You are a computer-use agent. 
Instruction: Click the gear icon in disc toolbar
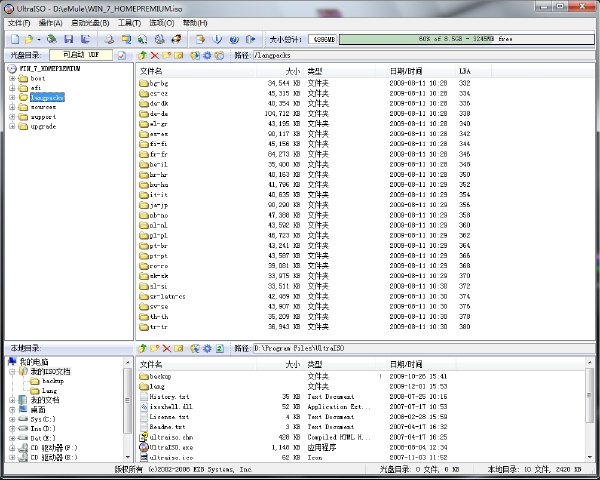tap(207, 56)
